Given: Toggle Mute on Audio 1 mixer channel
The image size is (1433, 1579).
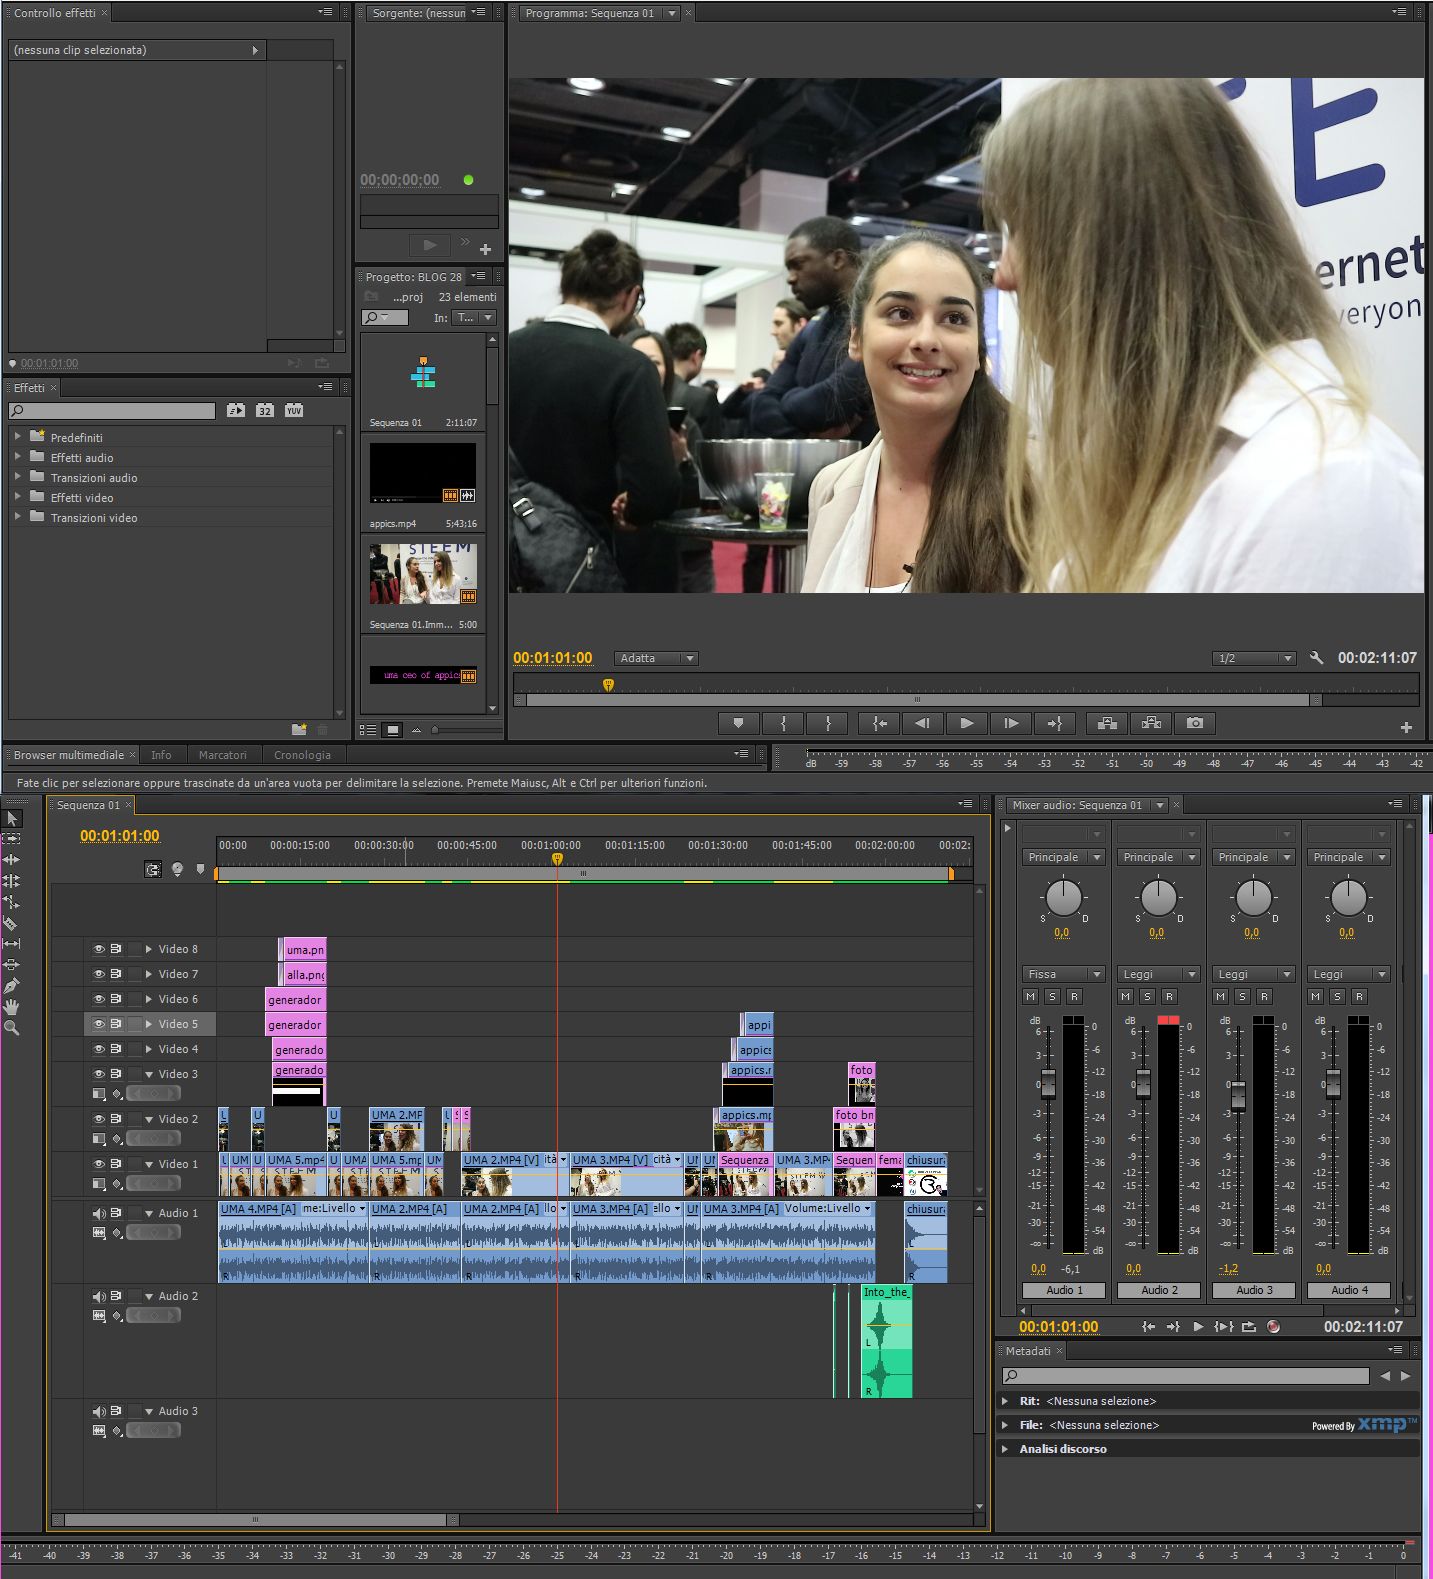Looking at the screenshot, I should 1030,996.
